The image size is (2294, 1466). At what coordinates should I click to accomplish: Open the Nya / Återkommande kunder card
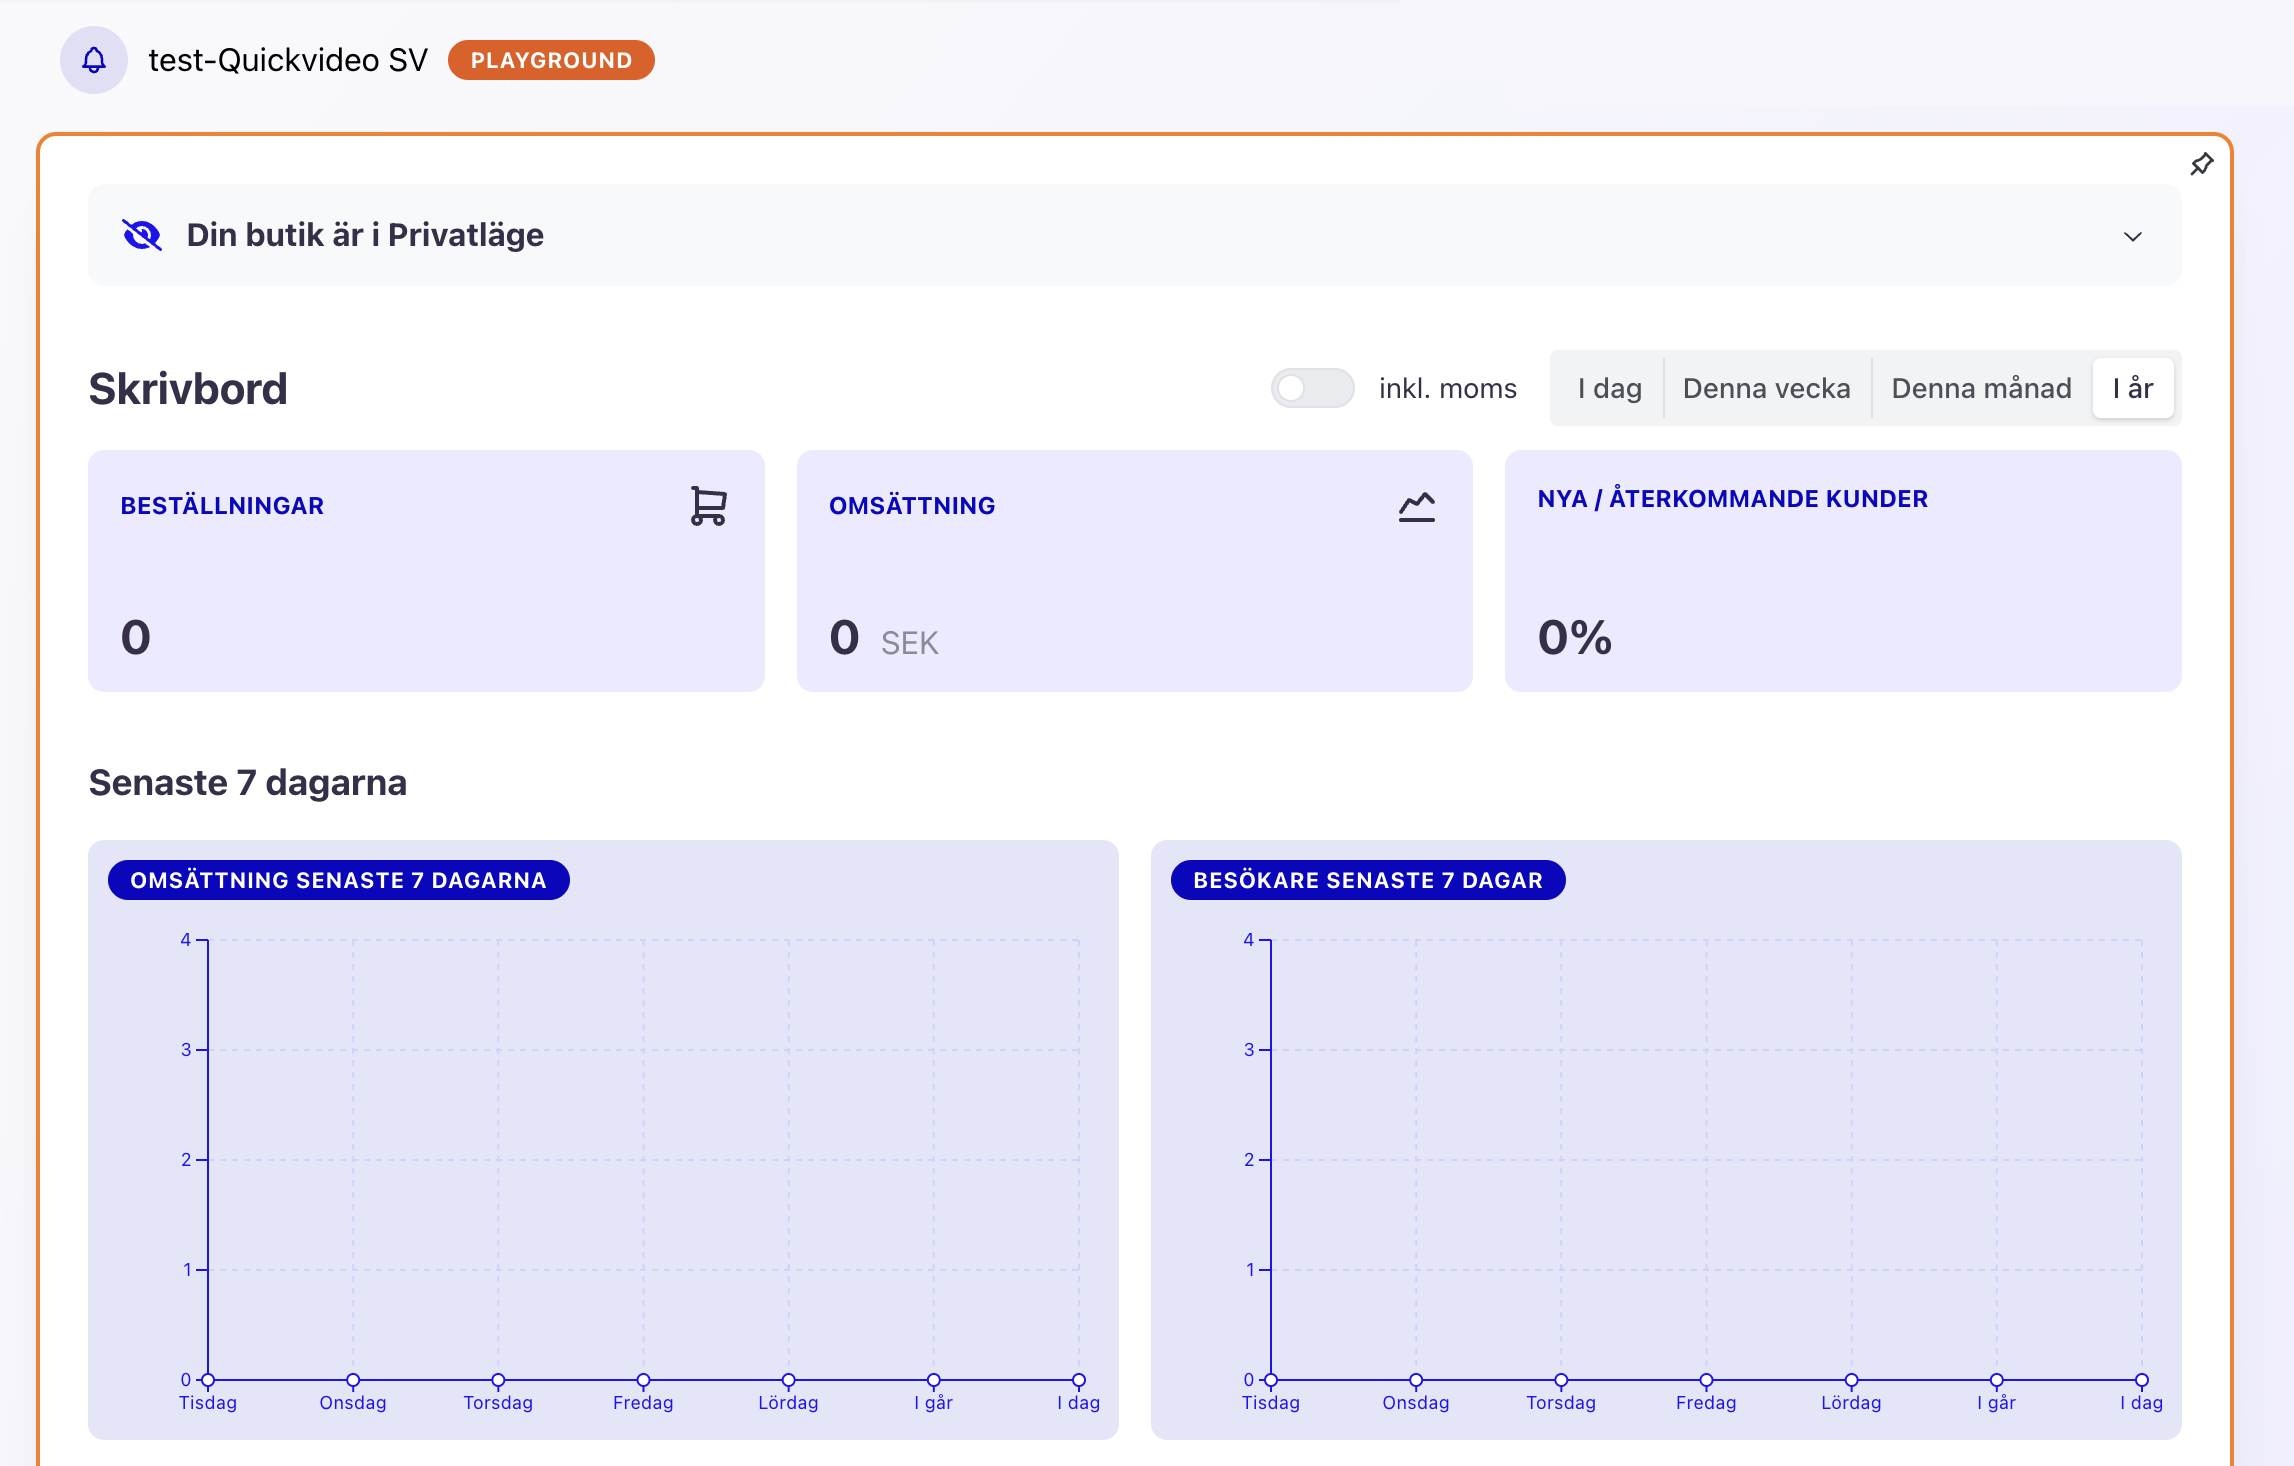tap(1842, 570)
